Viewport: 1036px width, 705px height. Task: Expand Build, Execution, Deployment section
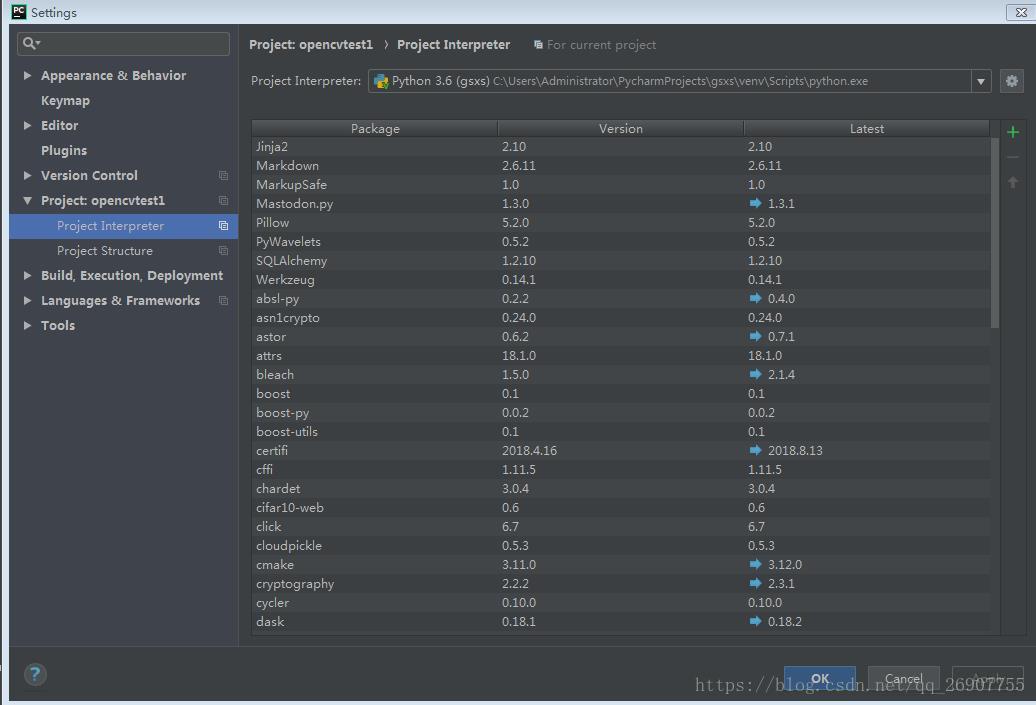click(x=27, y=276)
